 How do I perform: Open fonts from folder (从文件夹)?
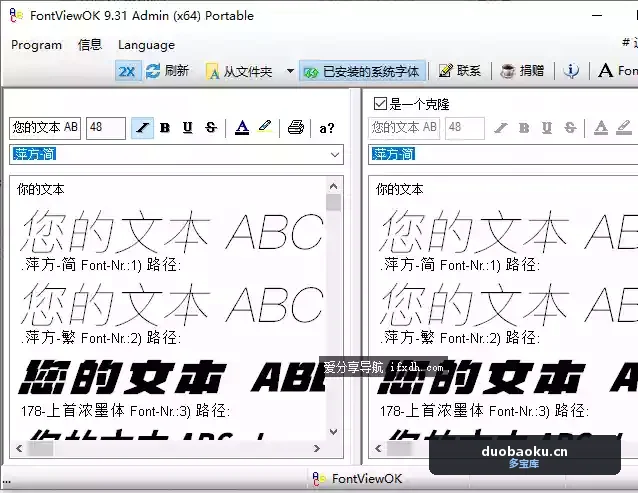click(x=239, y=72)
